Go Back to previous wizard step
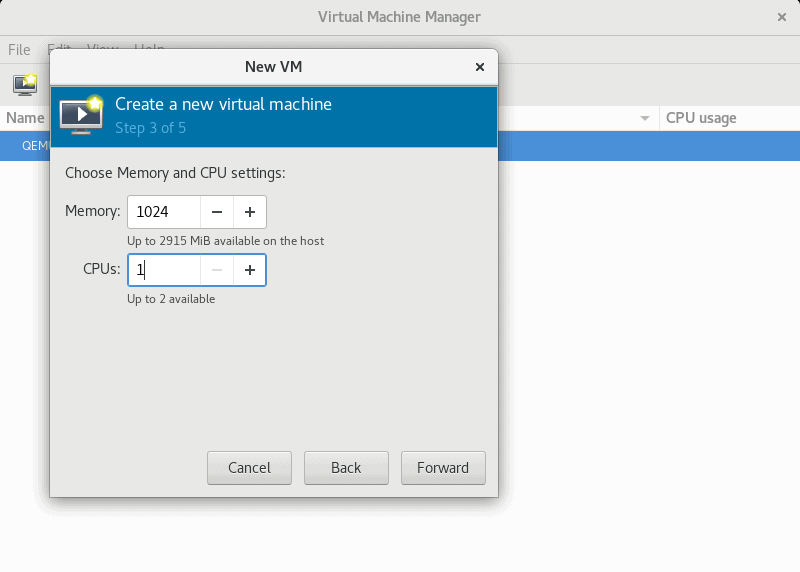 346,468
